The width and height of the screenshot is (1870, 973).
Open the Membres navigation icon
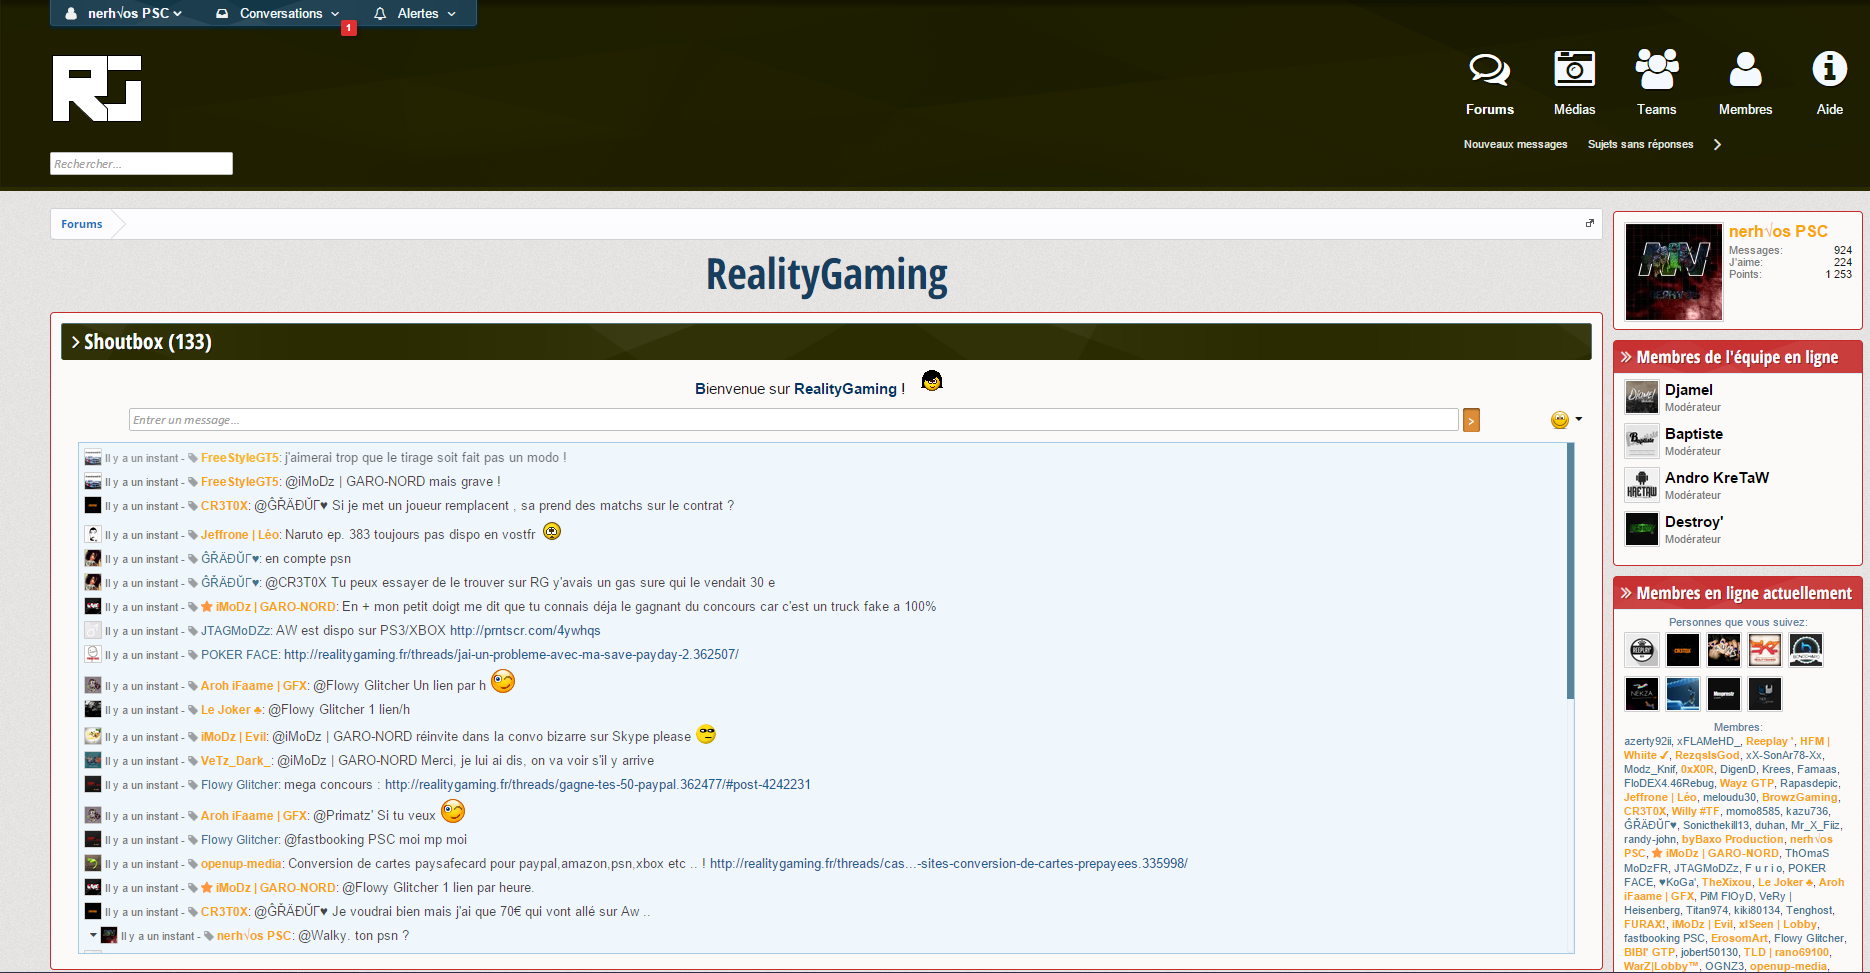point(1745,69)
